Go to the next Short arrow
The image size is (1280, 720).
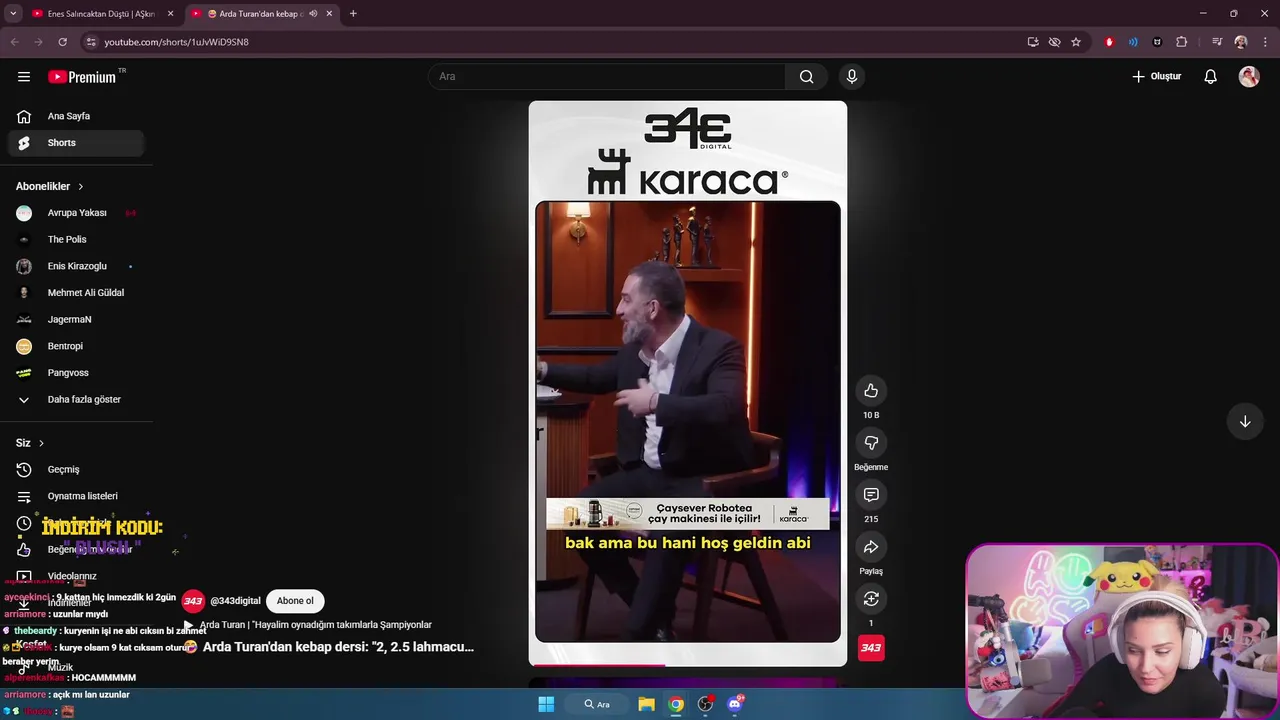[1245, 421]
